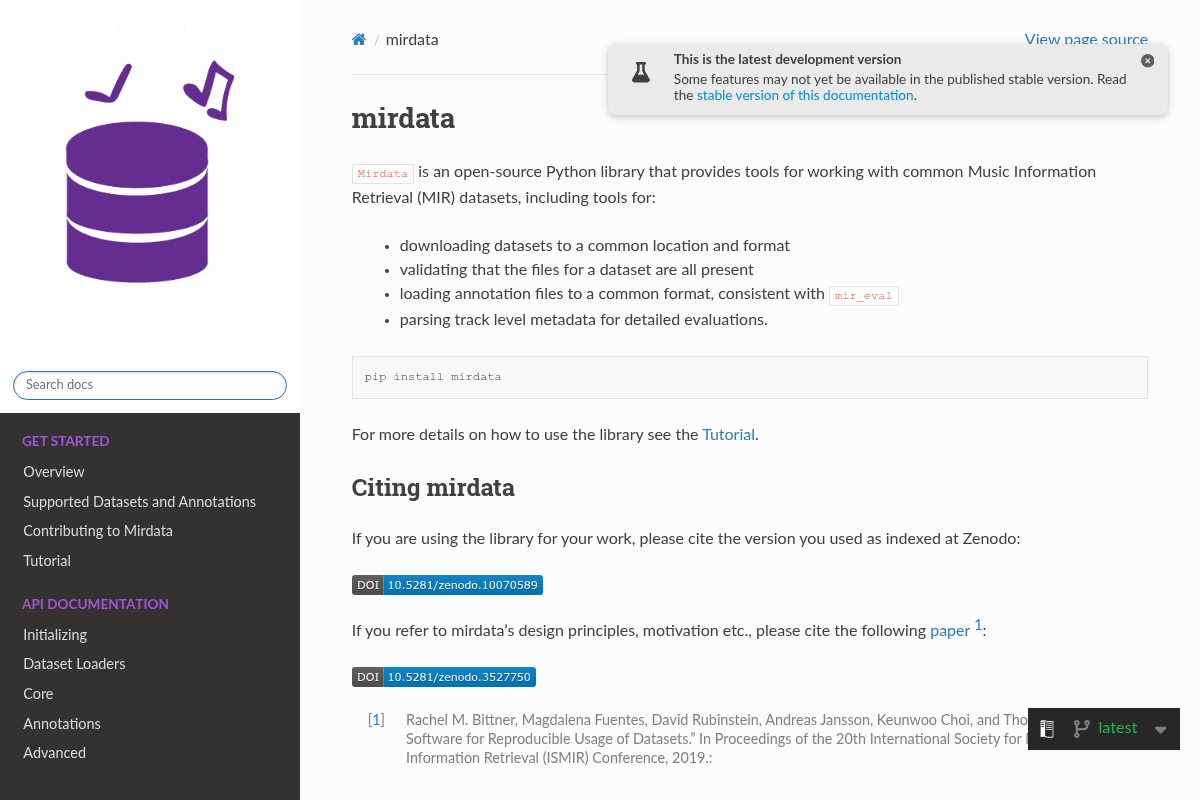The image size is (1200, 800).
Task: Dismiss the development version notice
Action: coord(1147,61)
